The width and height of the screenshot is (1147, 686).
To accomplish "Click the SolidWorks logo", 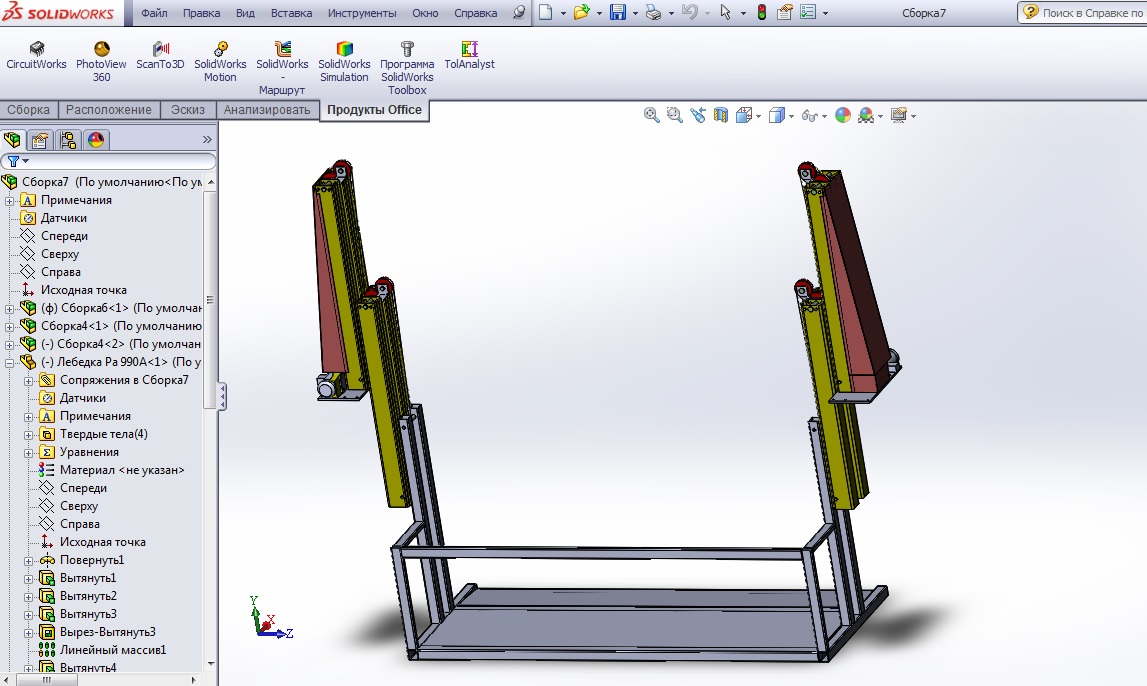I will [x=59, y=12].
